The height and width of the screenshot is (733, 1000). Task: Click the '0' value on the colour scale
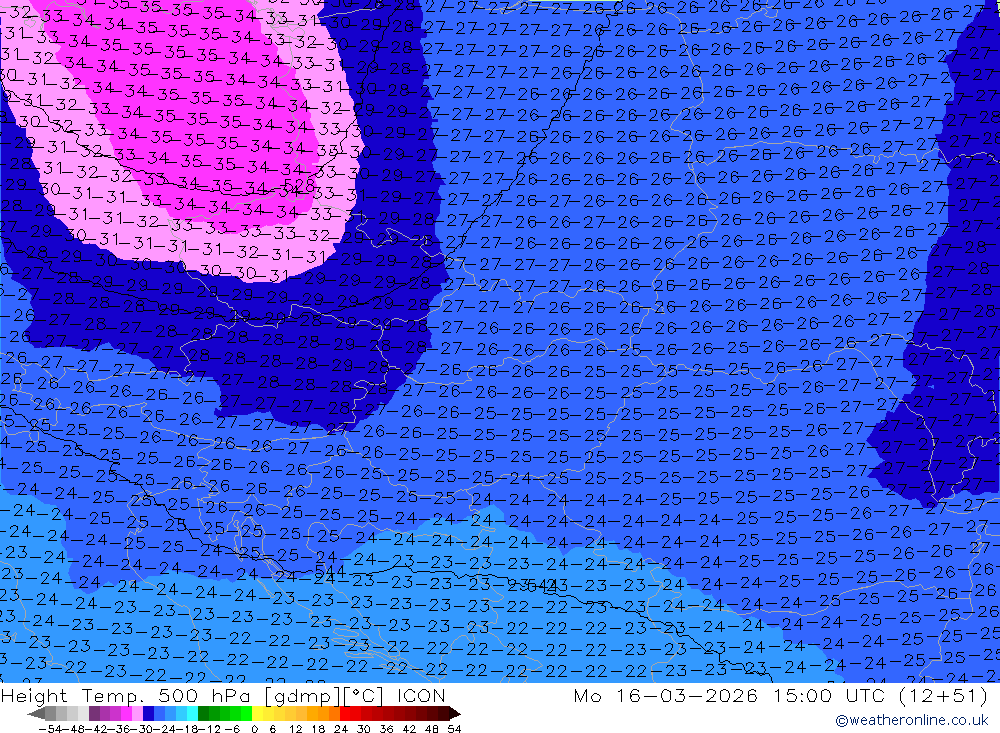pyautogui.click(x=254, y=729)
